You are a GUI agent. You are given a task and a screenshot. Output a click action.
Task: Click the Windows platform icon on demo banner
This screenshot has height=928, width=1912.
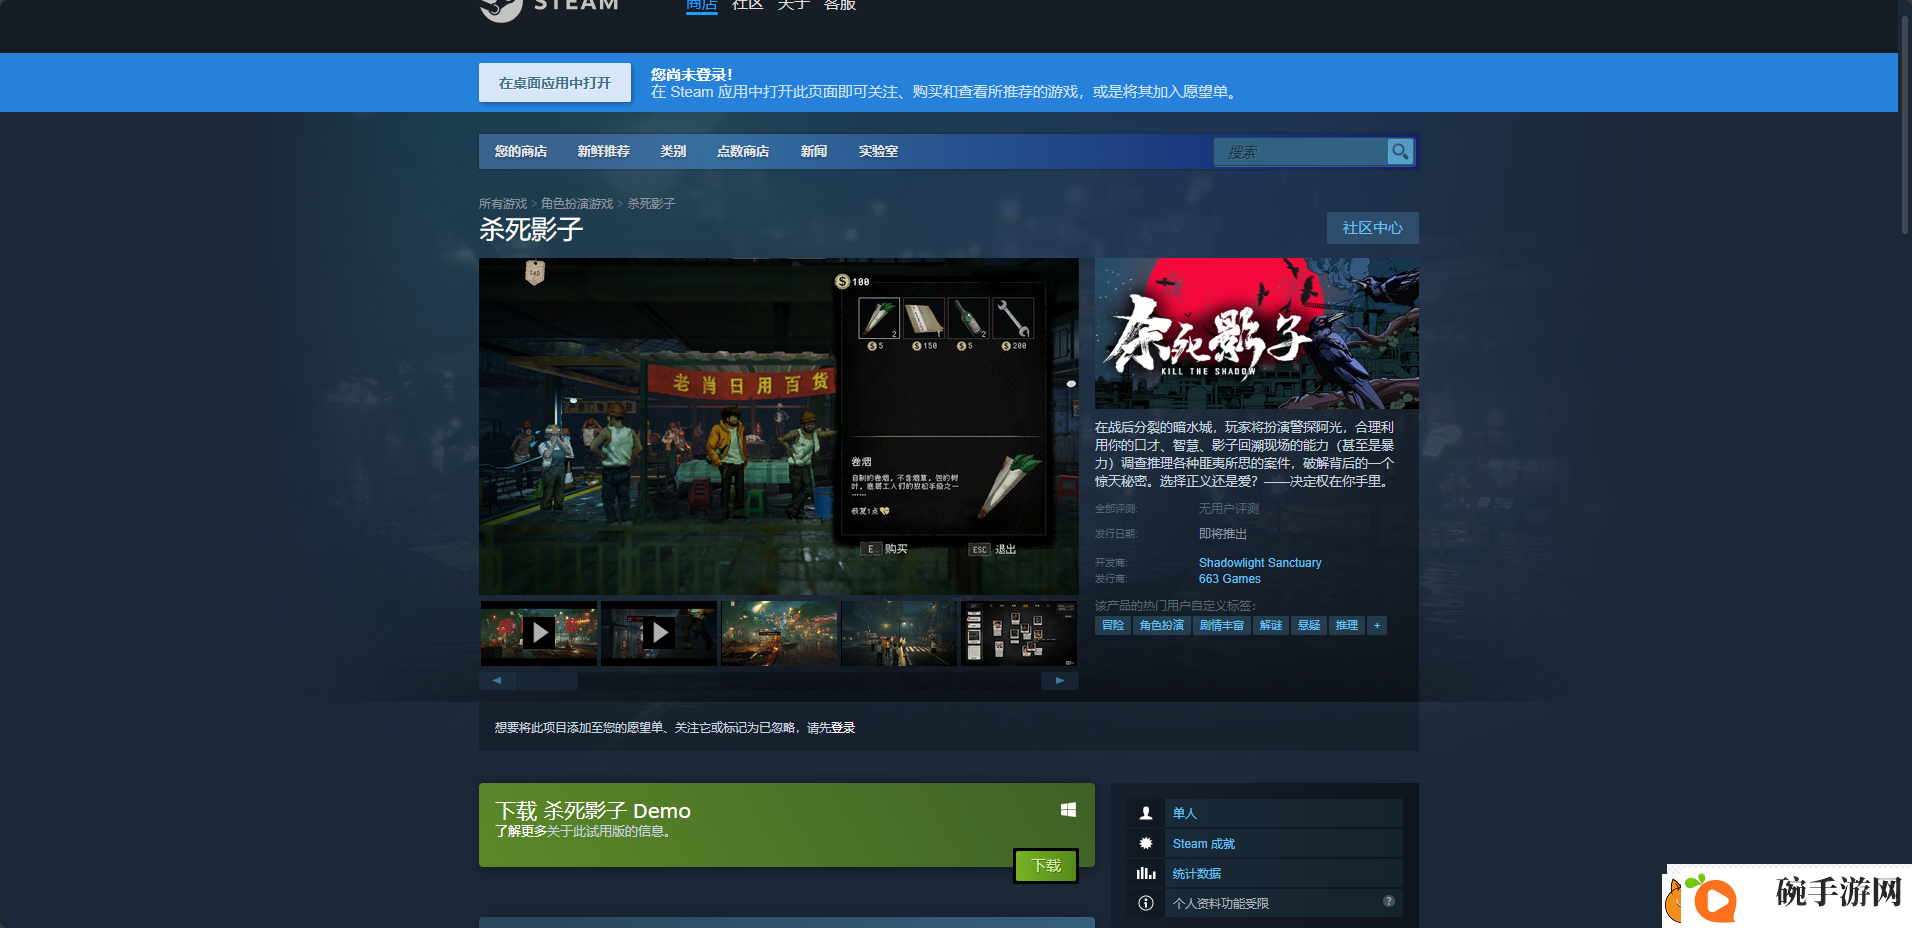[1068, 810]
